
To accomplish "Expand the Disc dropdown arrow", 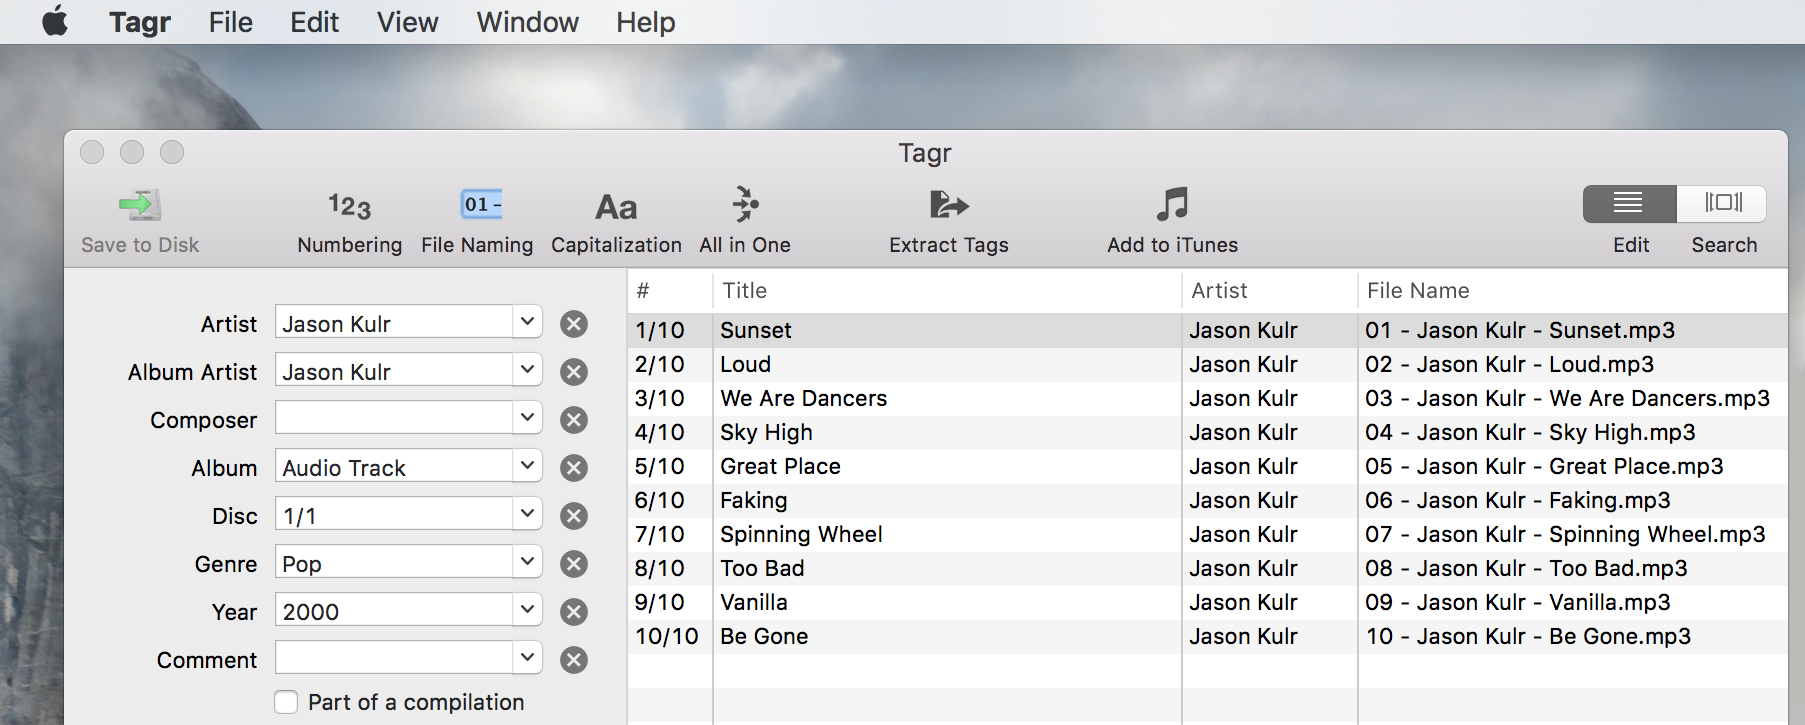I will (527, 514).
